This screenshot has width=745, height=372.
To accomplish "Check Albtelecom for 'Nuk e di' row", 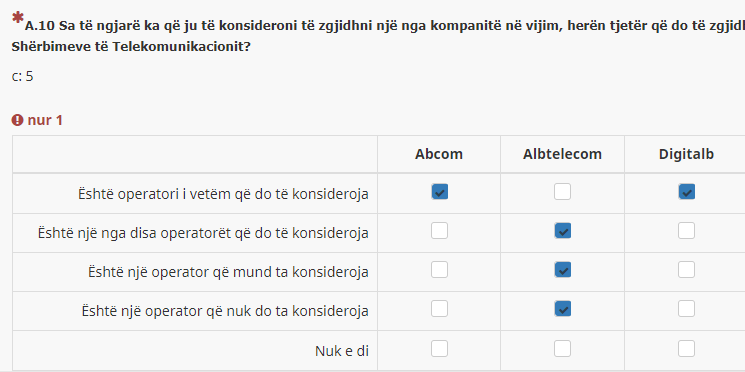I will point(563,349).
